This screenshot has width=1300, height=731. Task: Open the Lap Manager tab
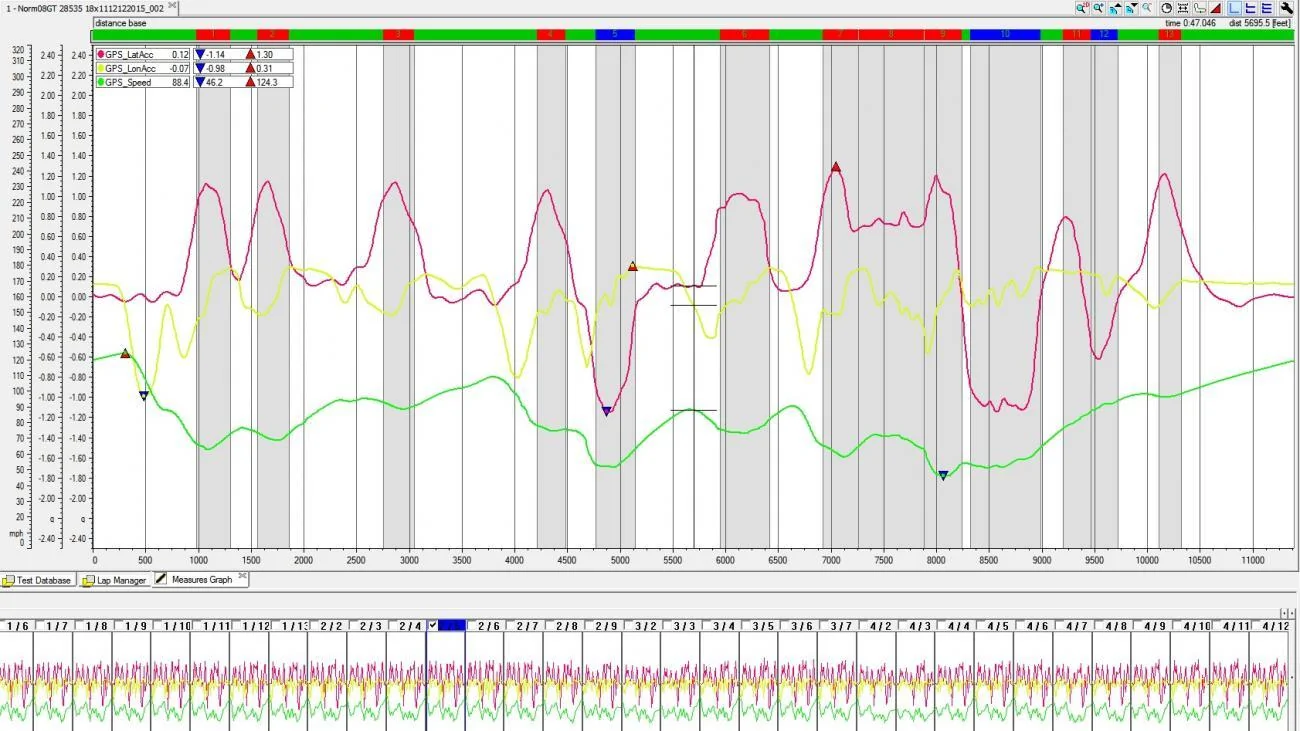pyautogui.click(x=114, y=580)
